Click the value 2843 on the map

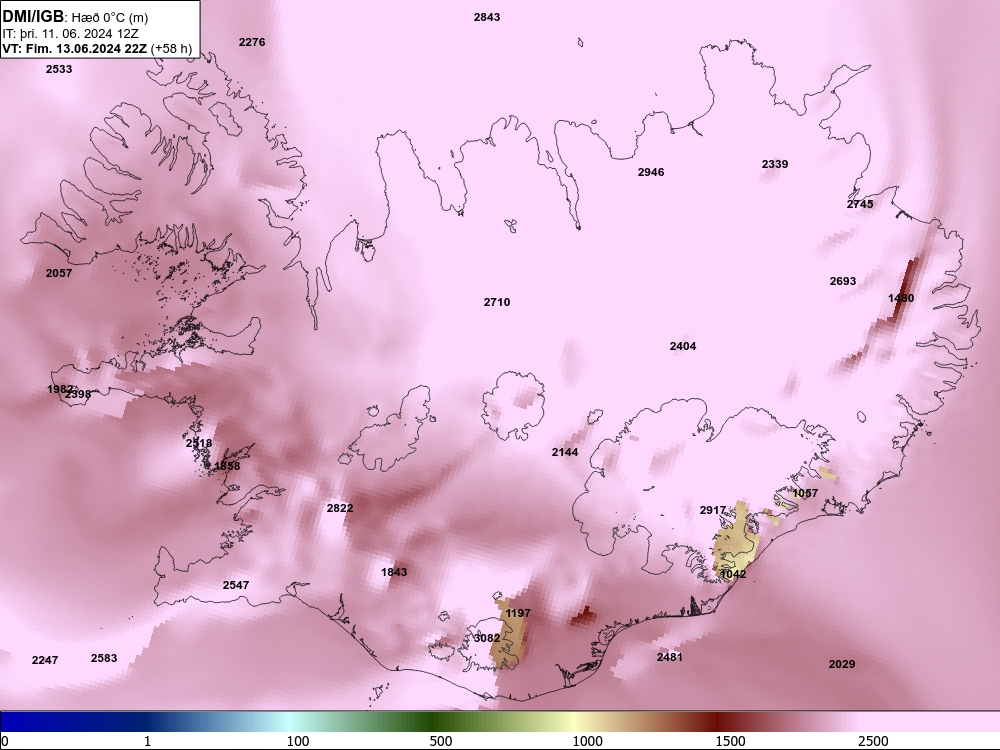pyautogui.click(x=487, y=17)
